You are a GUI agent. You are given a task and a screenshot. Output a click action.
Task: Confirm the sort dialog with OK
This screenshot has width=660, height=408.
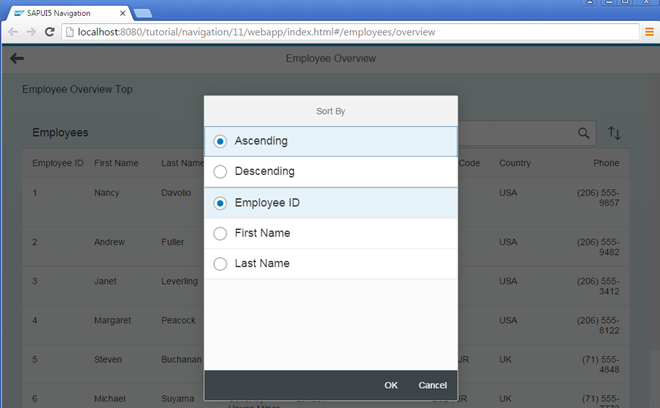(391, 385)
